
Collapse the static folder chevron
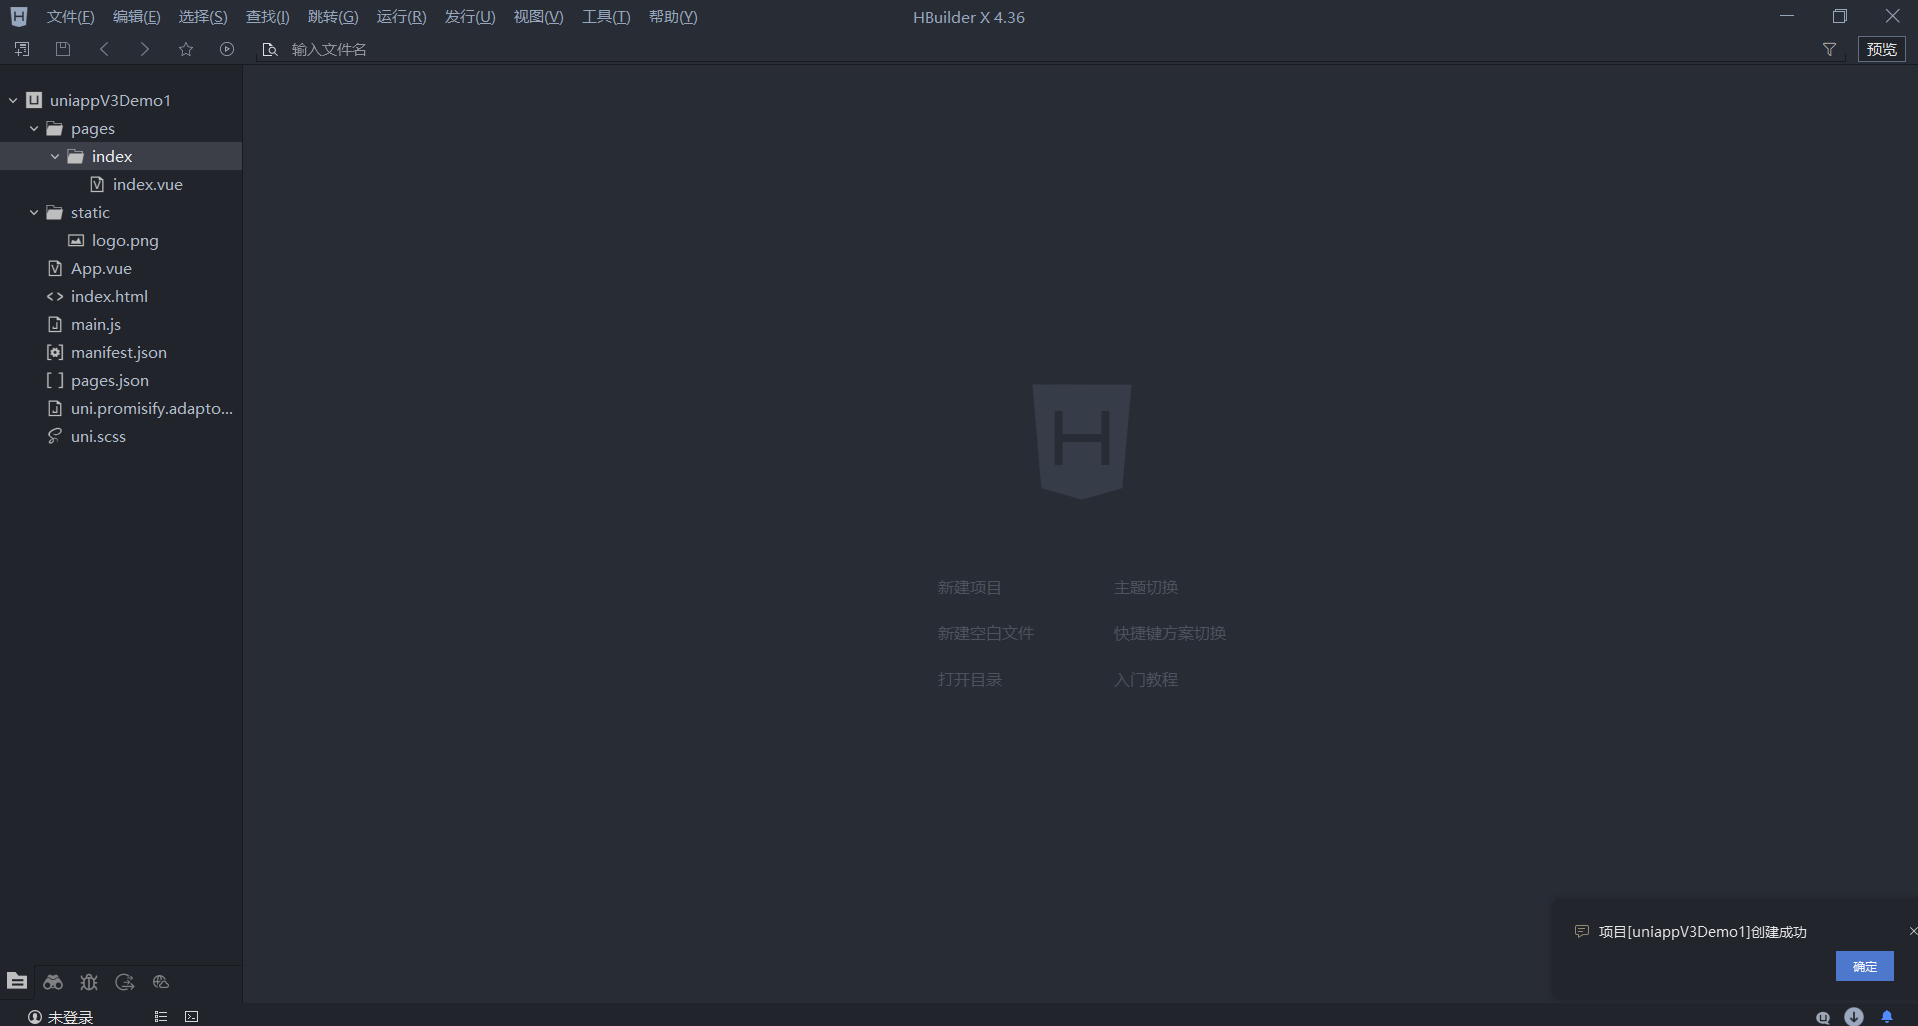coord(34,212)
